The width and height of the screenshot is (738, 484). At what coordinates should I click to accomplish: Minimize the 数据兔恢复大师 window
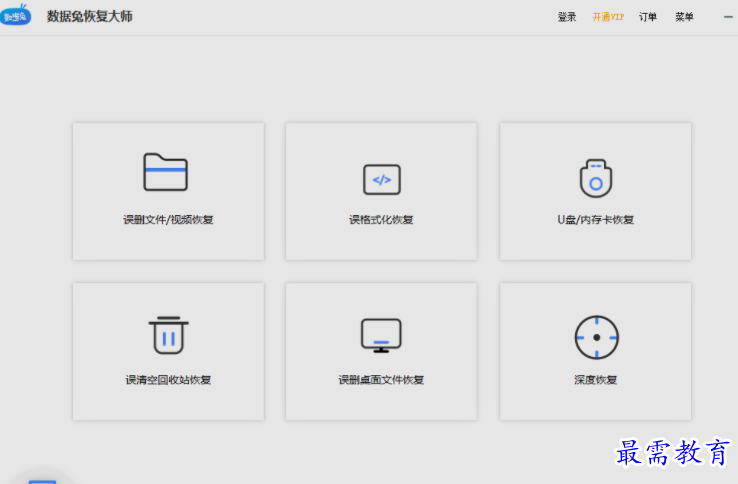[728, 17]
